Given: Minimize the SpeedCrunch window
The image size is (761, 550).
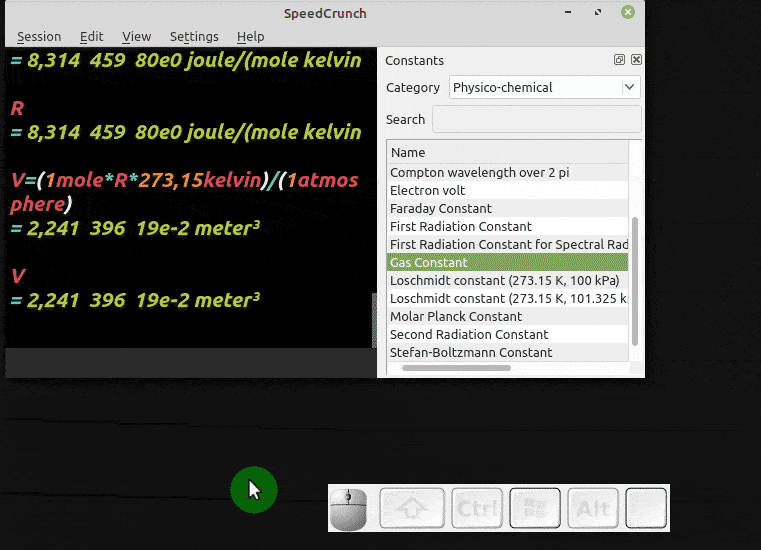Looking at the screenshot, I should pyautogui.click(x=568, y=12).
